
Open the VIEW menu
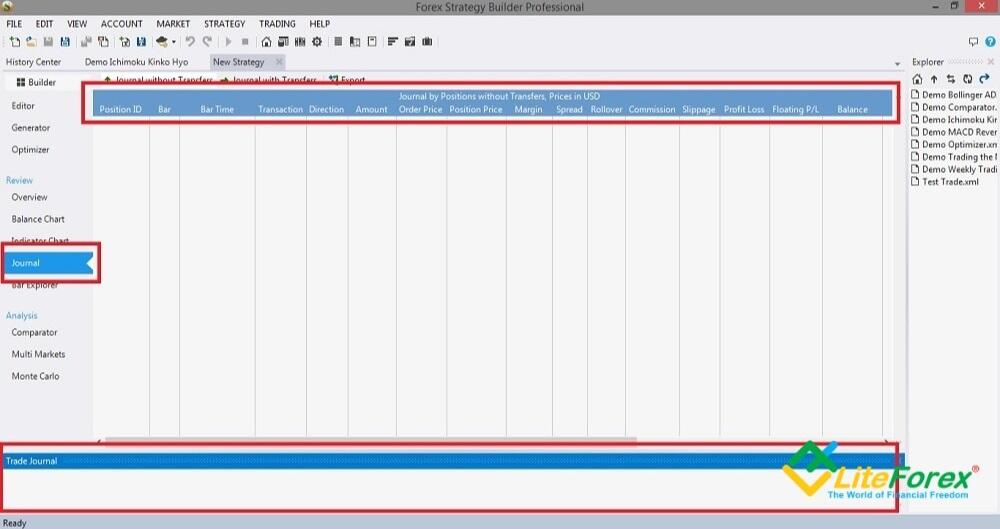click(x=77, y=24)
